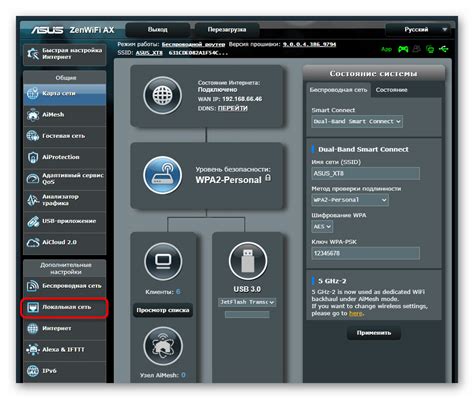Click the WAN IP 192.168.66.46 text

[242, 99]
